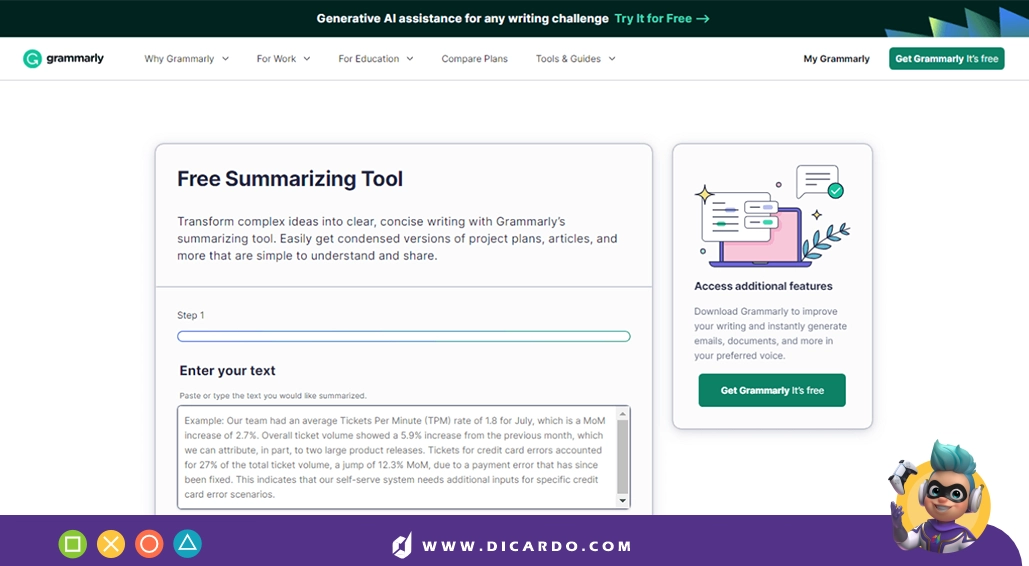1029x566 pixels.
Task: Click text area scrollbar down arrow
Action: pyautogui.click(x=623, y=501)
